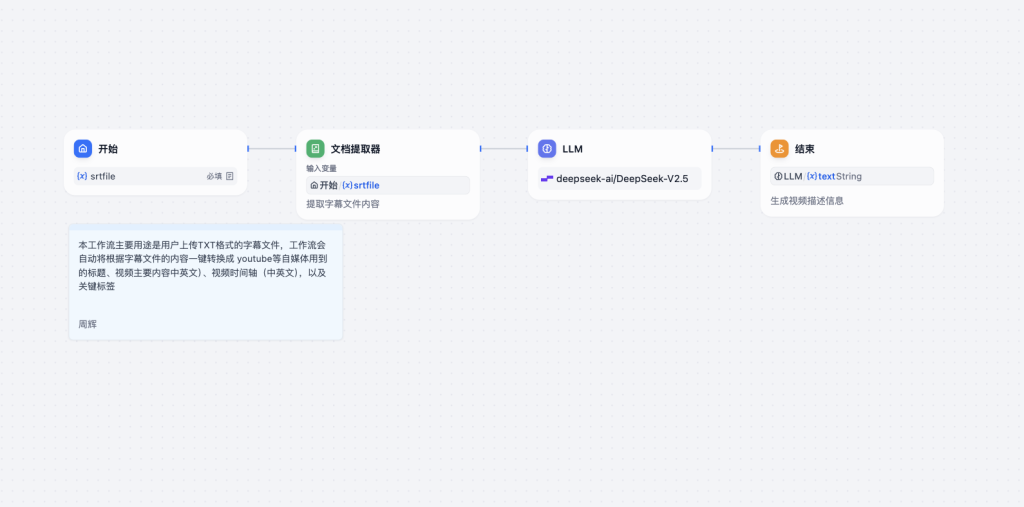Click the author name 周辉 in the note
Image resolution: width=1024 pixels, height=507 pixels.
(x=88, y=324)
